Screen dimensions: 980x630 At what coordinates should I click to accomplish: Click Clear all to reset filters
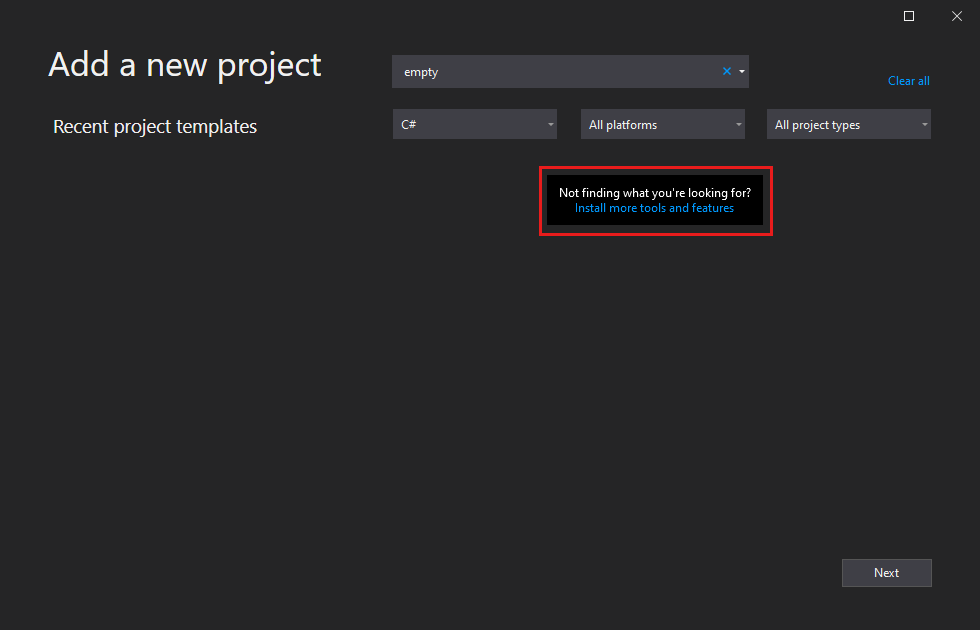pyautogui.click(x=908, y=80)
